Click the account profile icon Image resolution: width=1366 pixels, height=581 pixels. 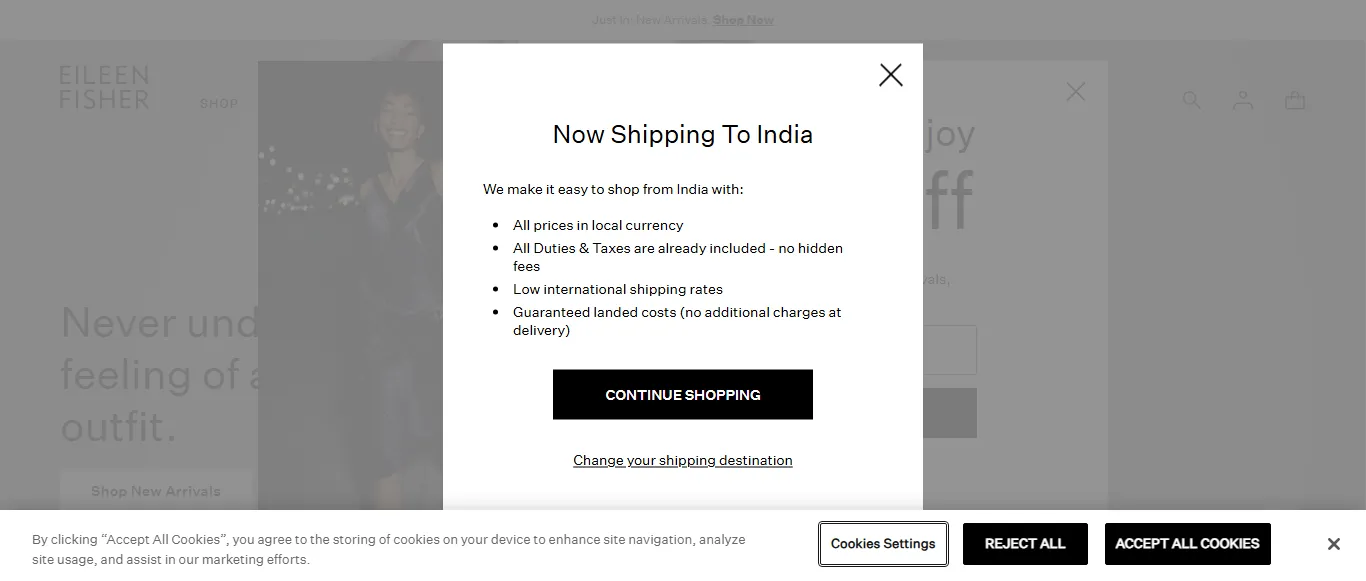[x=1243, y=100]
